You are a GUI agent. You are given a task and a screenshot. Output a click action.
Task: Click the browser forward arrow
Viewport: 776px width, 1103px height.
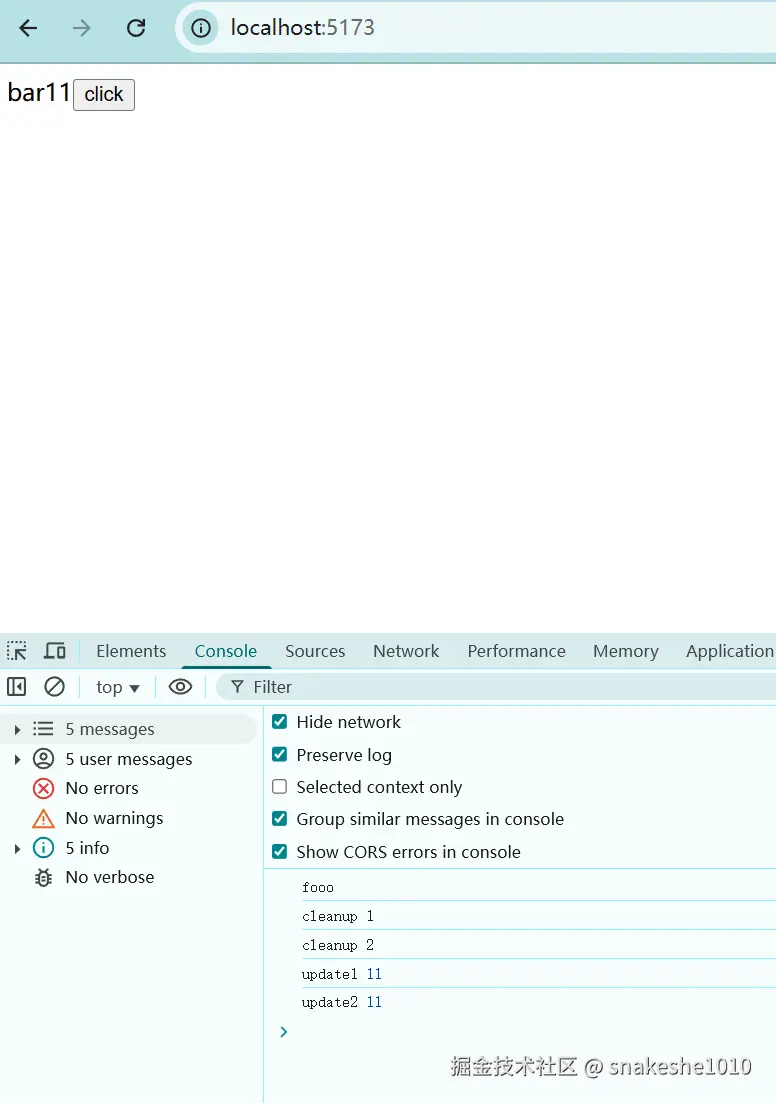click(82, 28)
